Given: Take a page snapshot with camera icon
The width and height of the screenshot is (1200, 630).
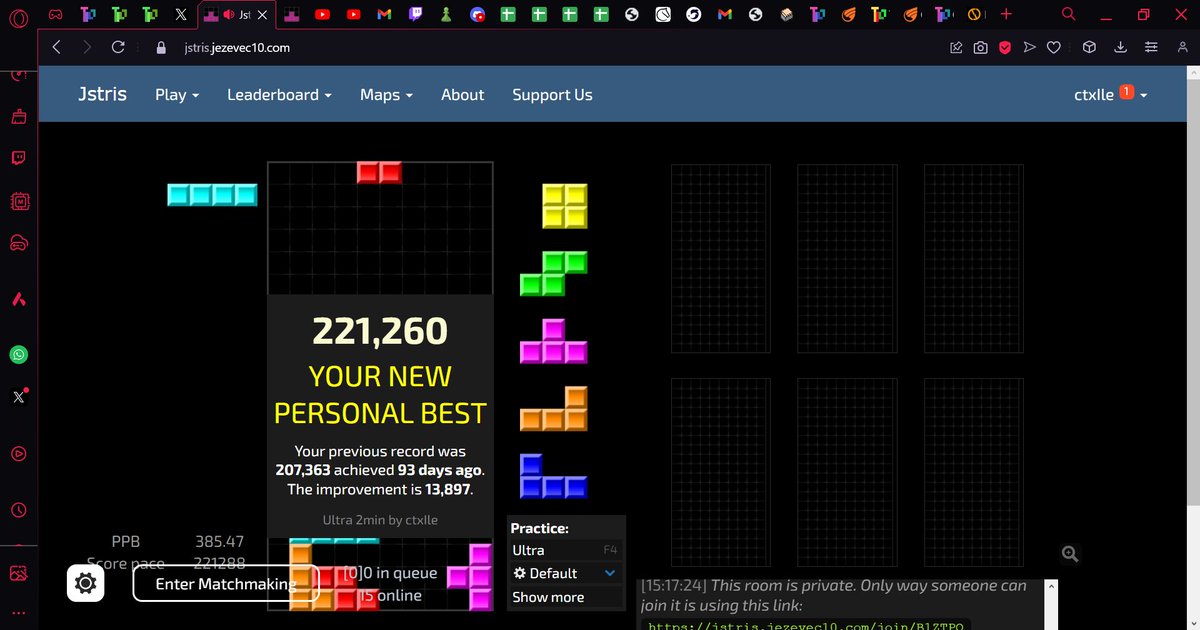Looking at the screenshot, I should coord(980,47).
